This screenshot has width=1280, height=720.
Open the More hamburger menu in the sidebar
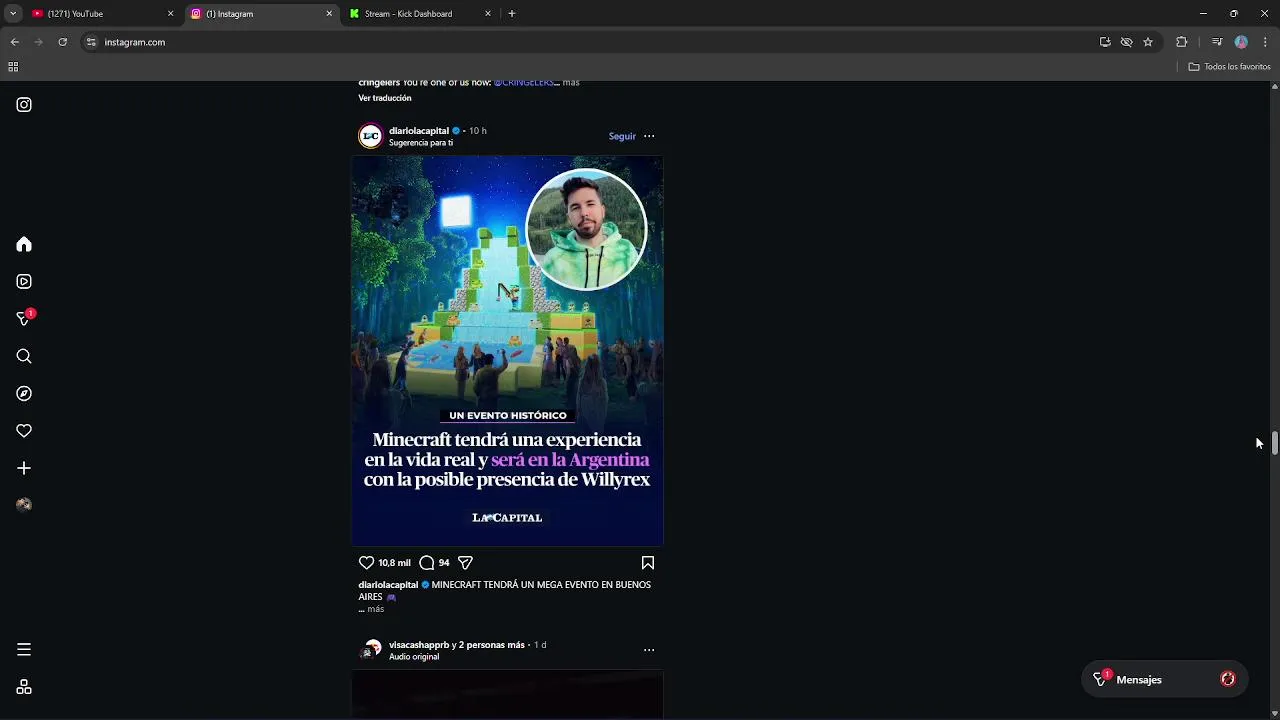[x=24, y=650]
